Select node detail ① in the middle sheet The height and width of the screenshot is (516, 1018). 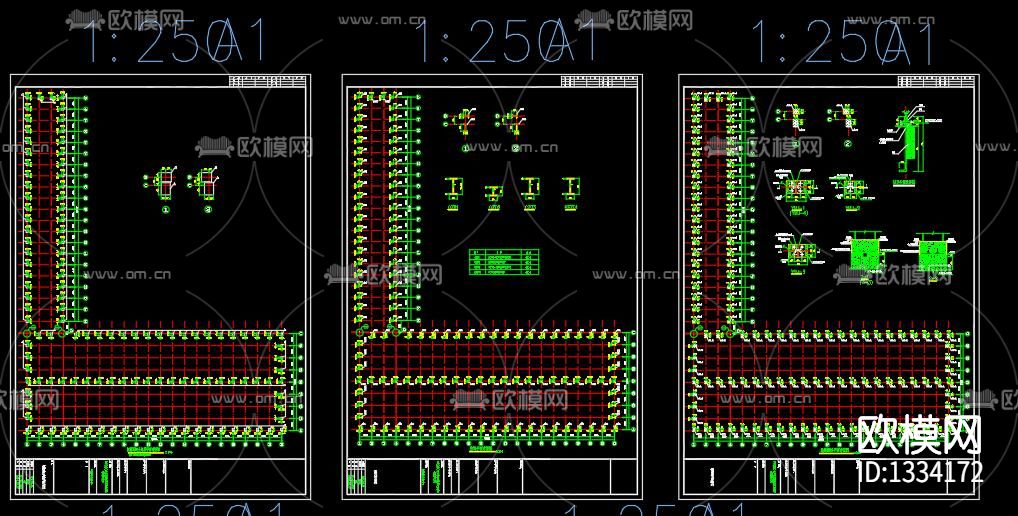point(462,129)
